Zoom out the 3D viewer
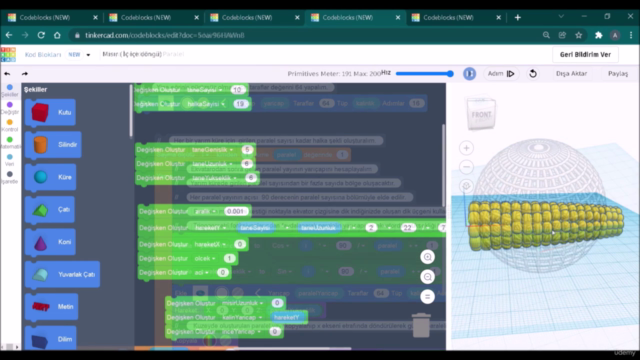This screenshot has width=640, height=360. coord(467,167)
